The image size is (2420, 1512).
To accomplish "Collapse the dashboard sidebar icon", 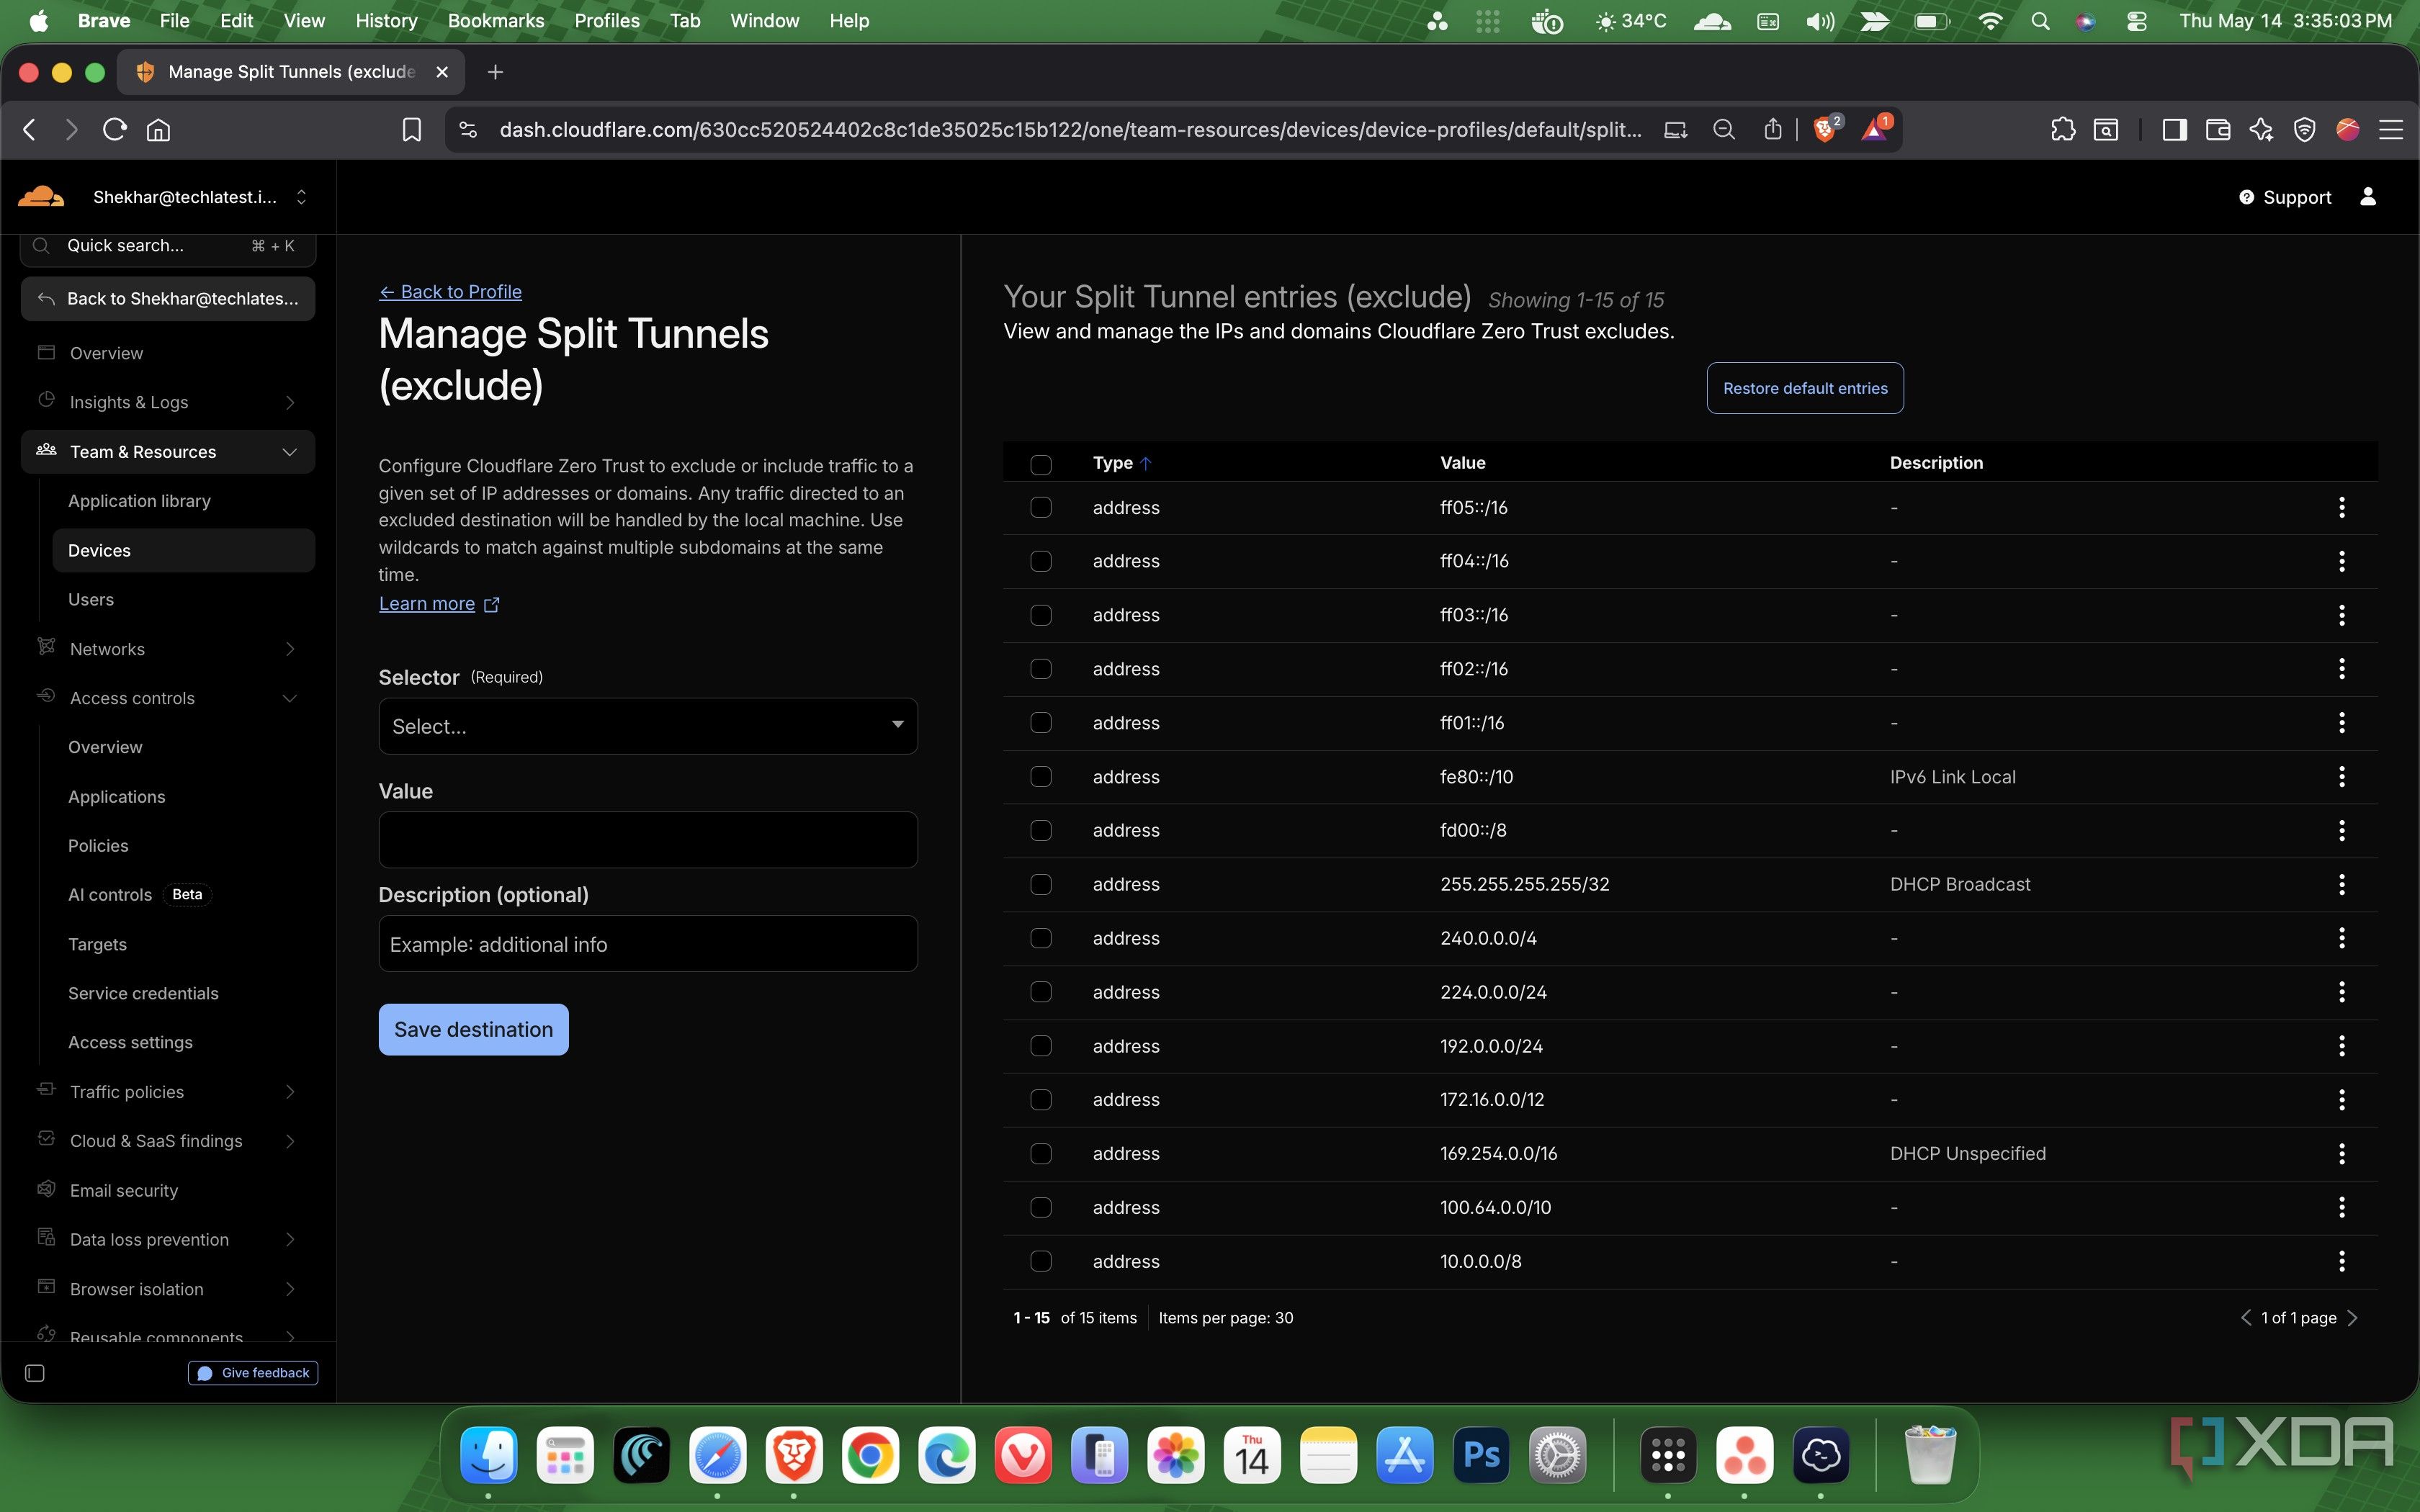I will point(35,1373).
